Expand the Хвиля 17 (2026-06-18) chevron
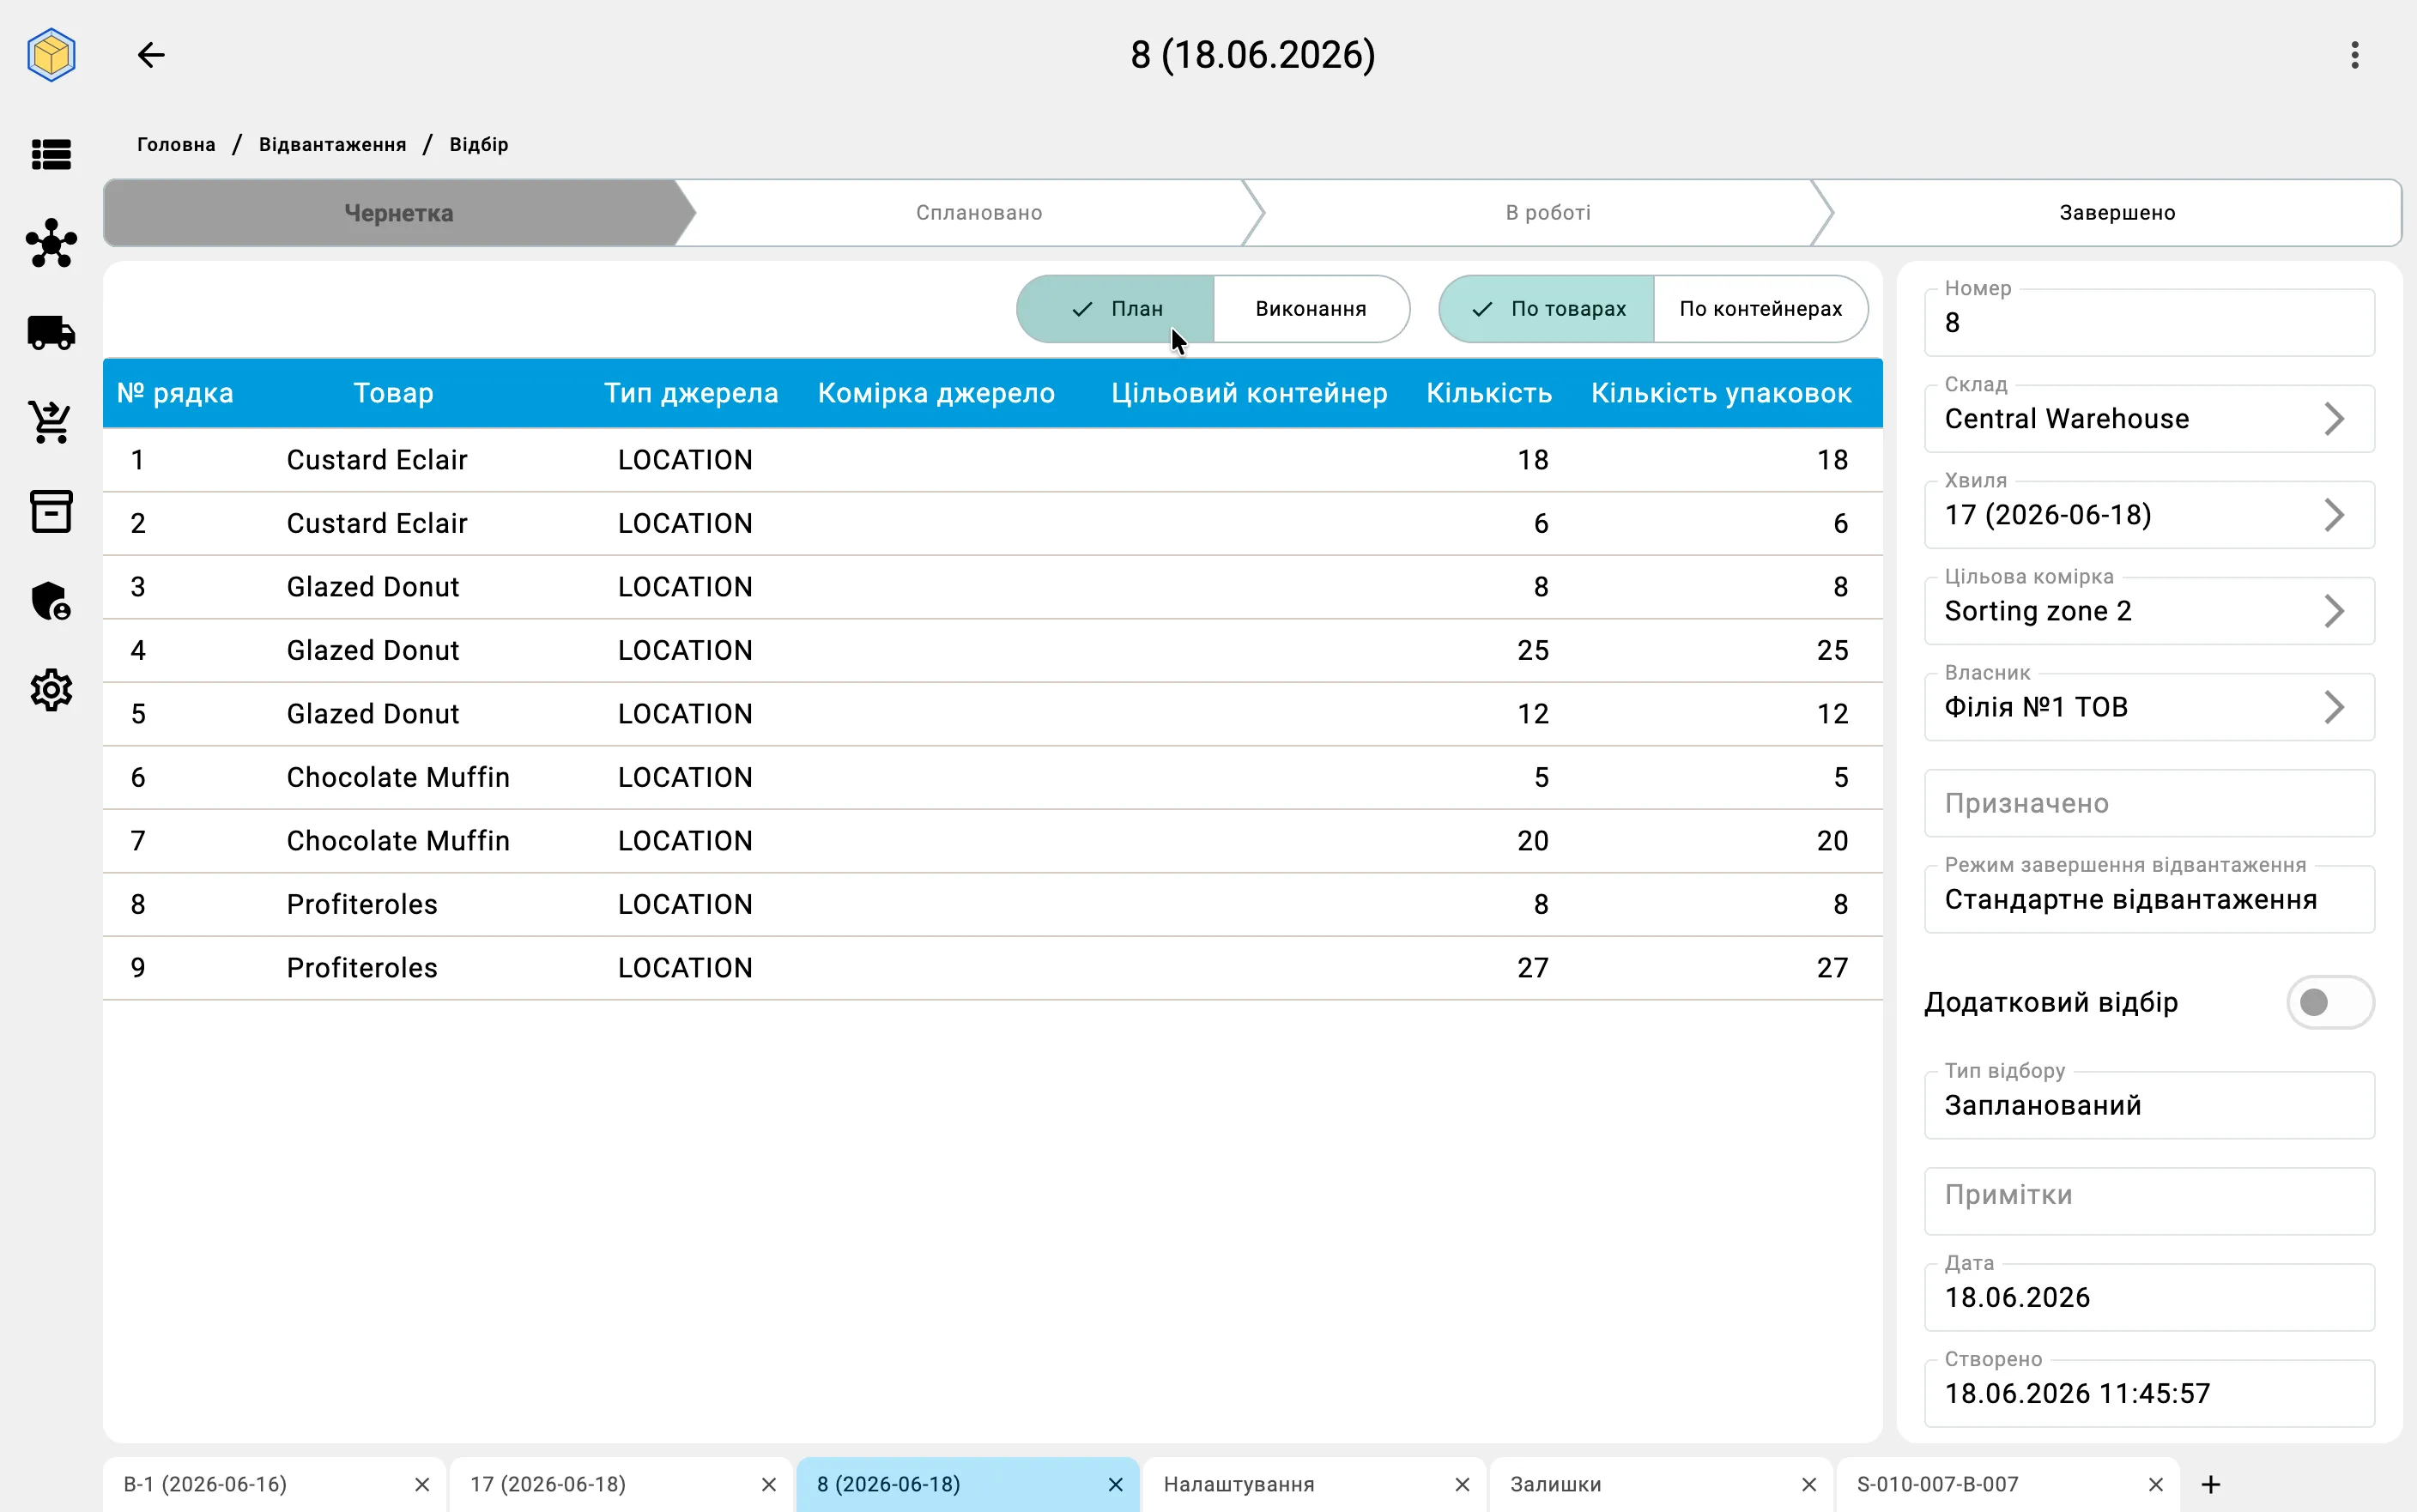 (x=2333, y=515)
